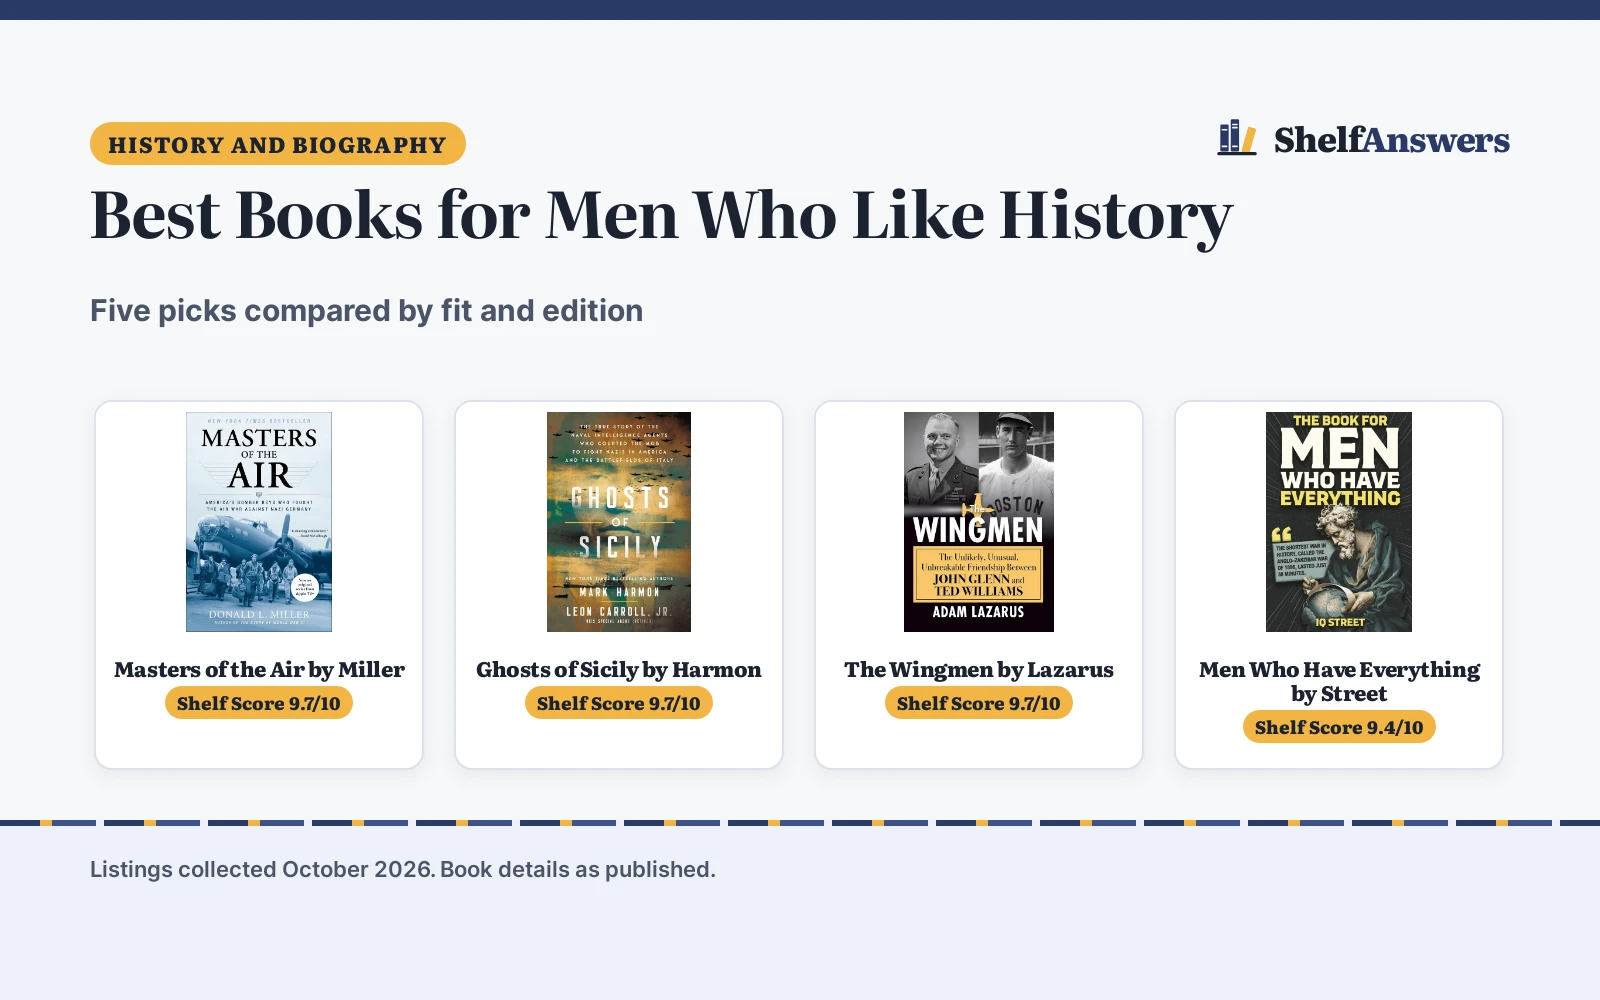
Task: Click the footer note Listings collected October 2026
Action: [x=263, y=869]
